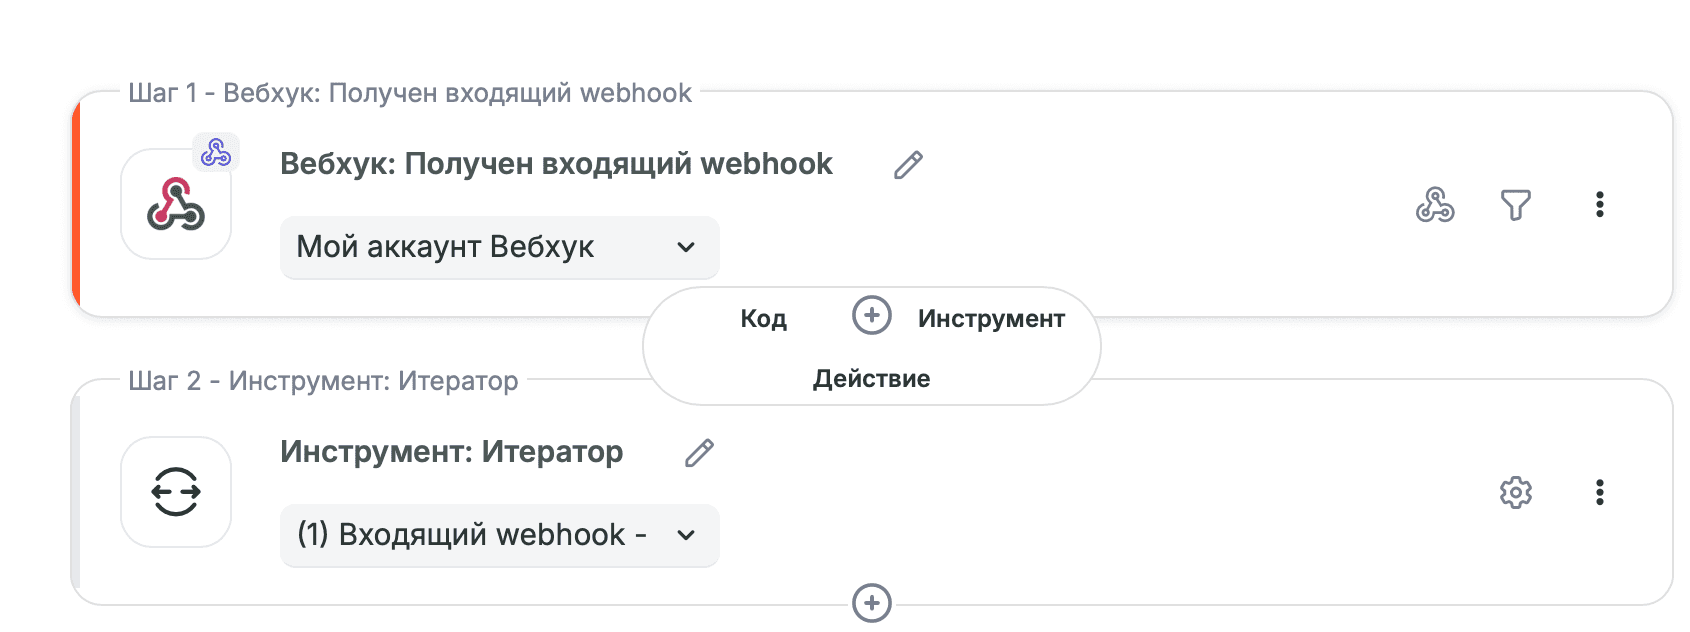Choose the 'Код' option in the add popup
1690x632 pixels.
[x=763, y=318]
